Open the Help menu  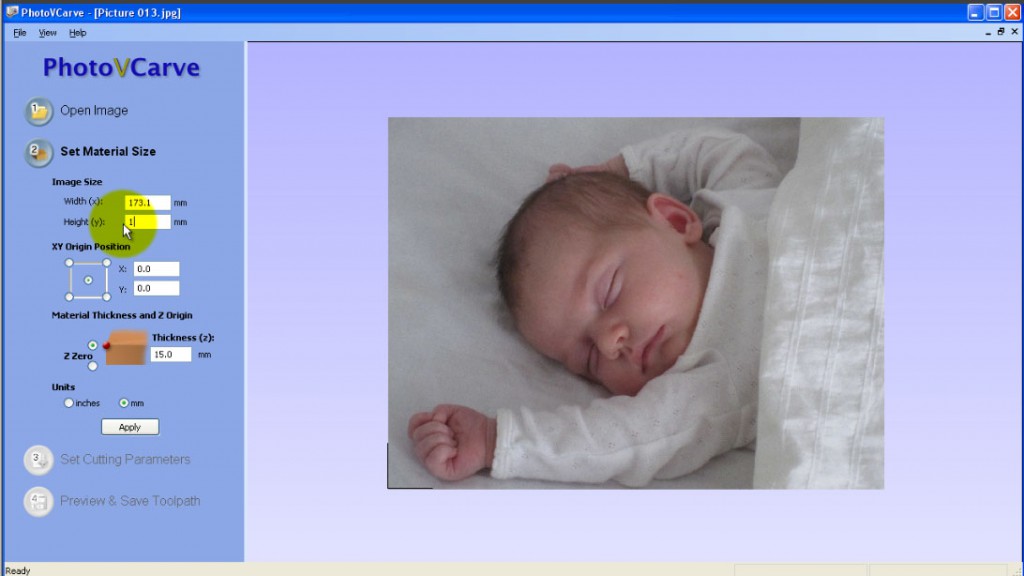pos(78,33)
